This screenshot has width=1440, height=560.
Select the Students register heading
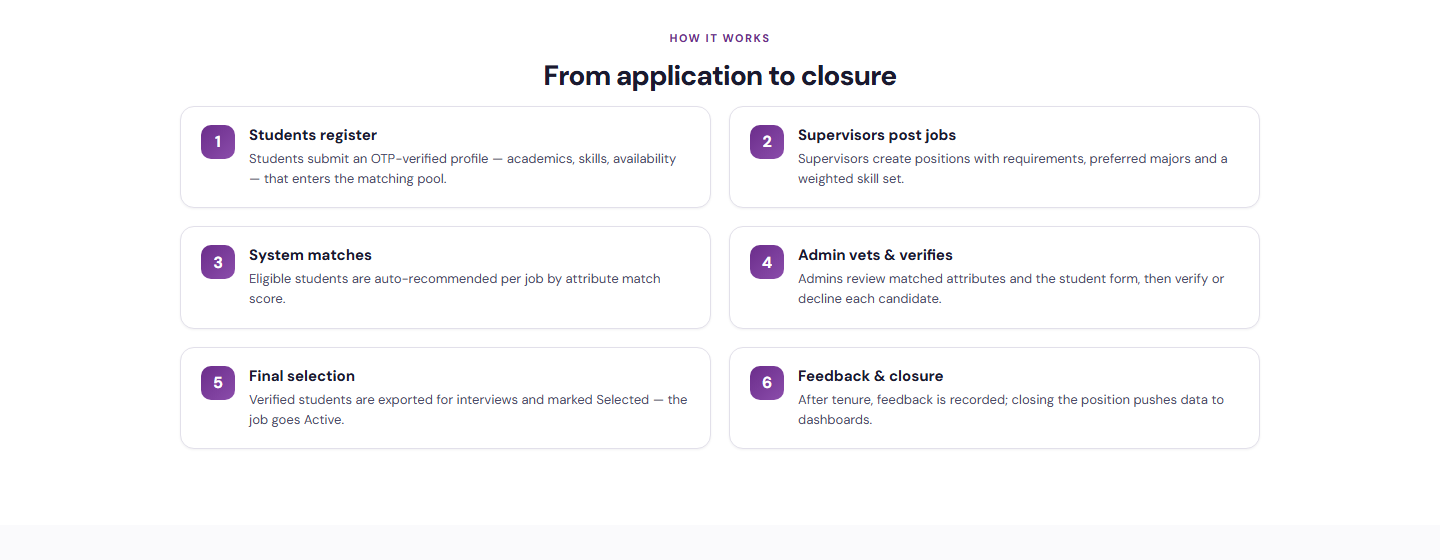coord(313,135)
